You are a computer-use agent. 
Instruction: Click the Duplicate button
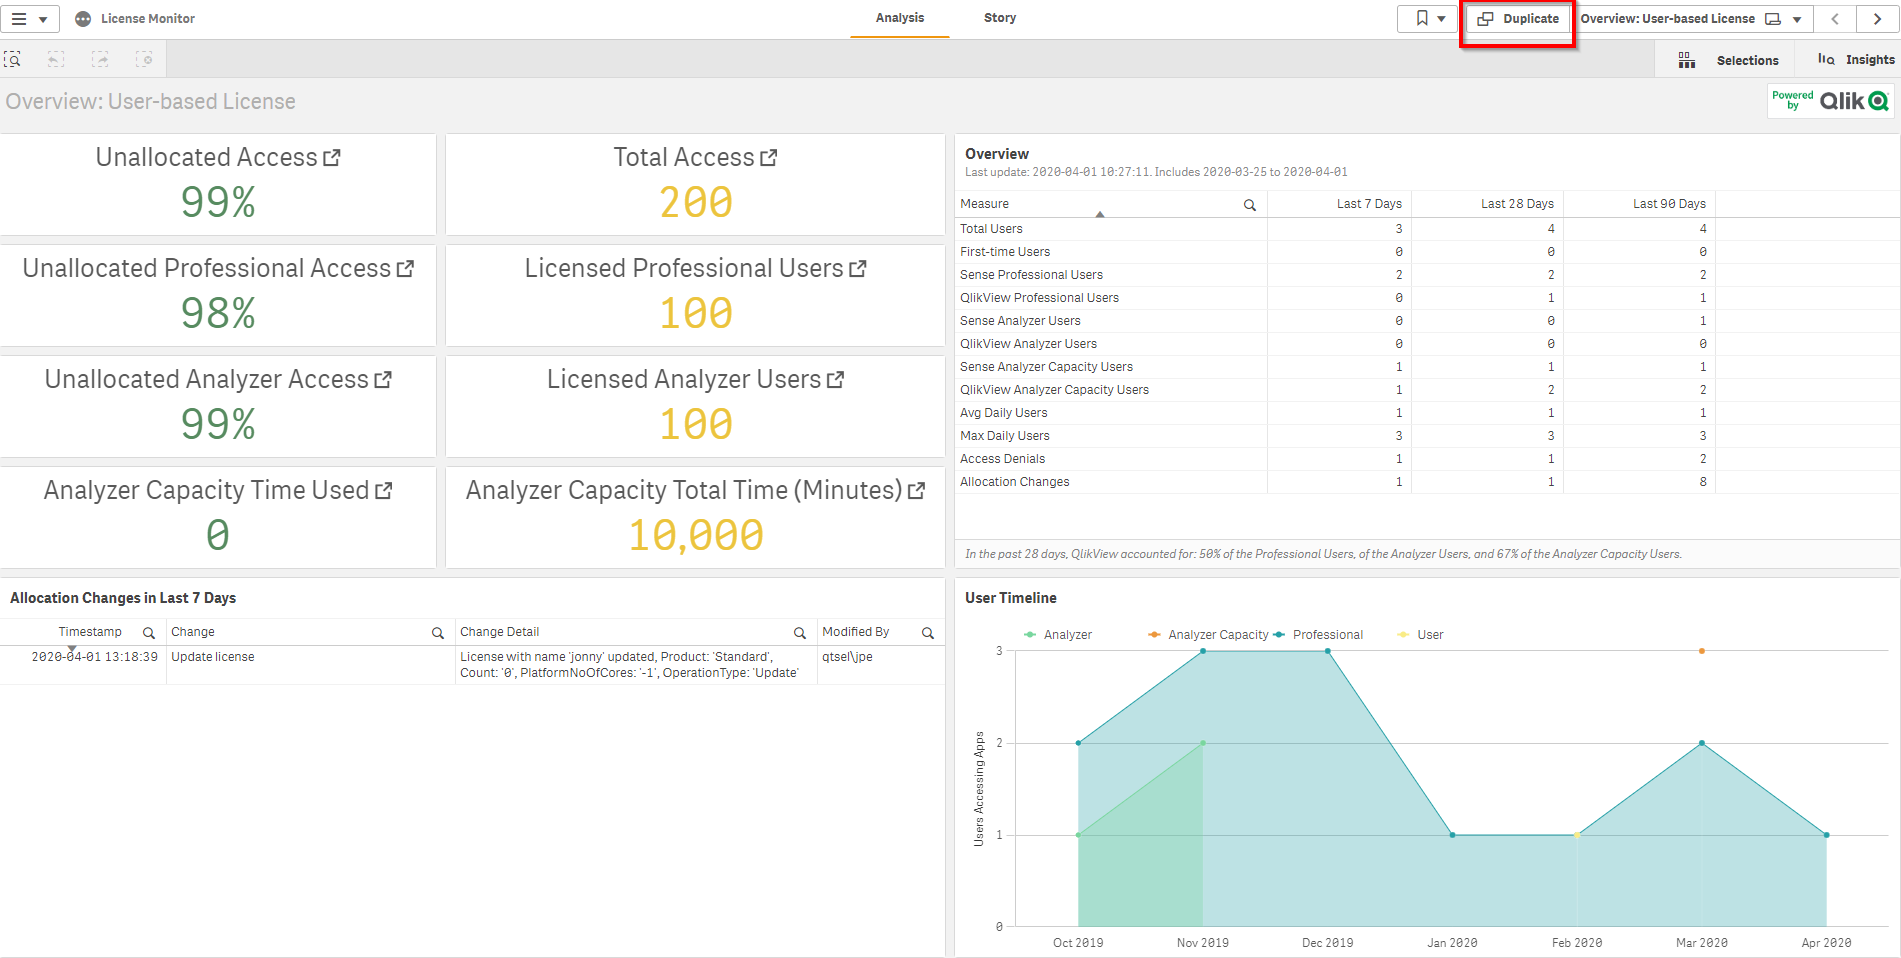[1517, 18]
